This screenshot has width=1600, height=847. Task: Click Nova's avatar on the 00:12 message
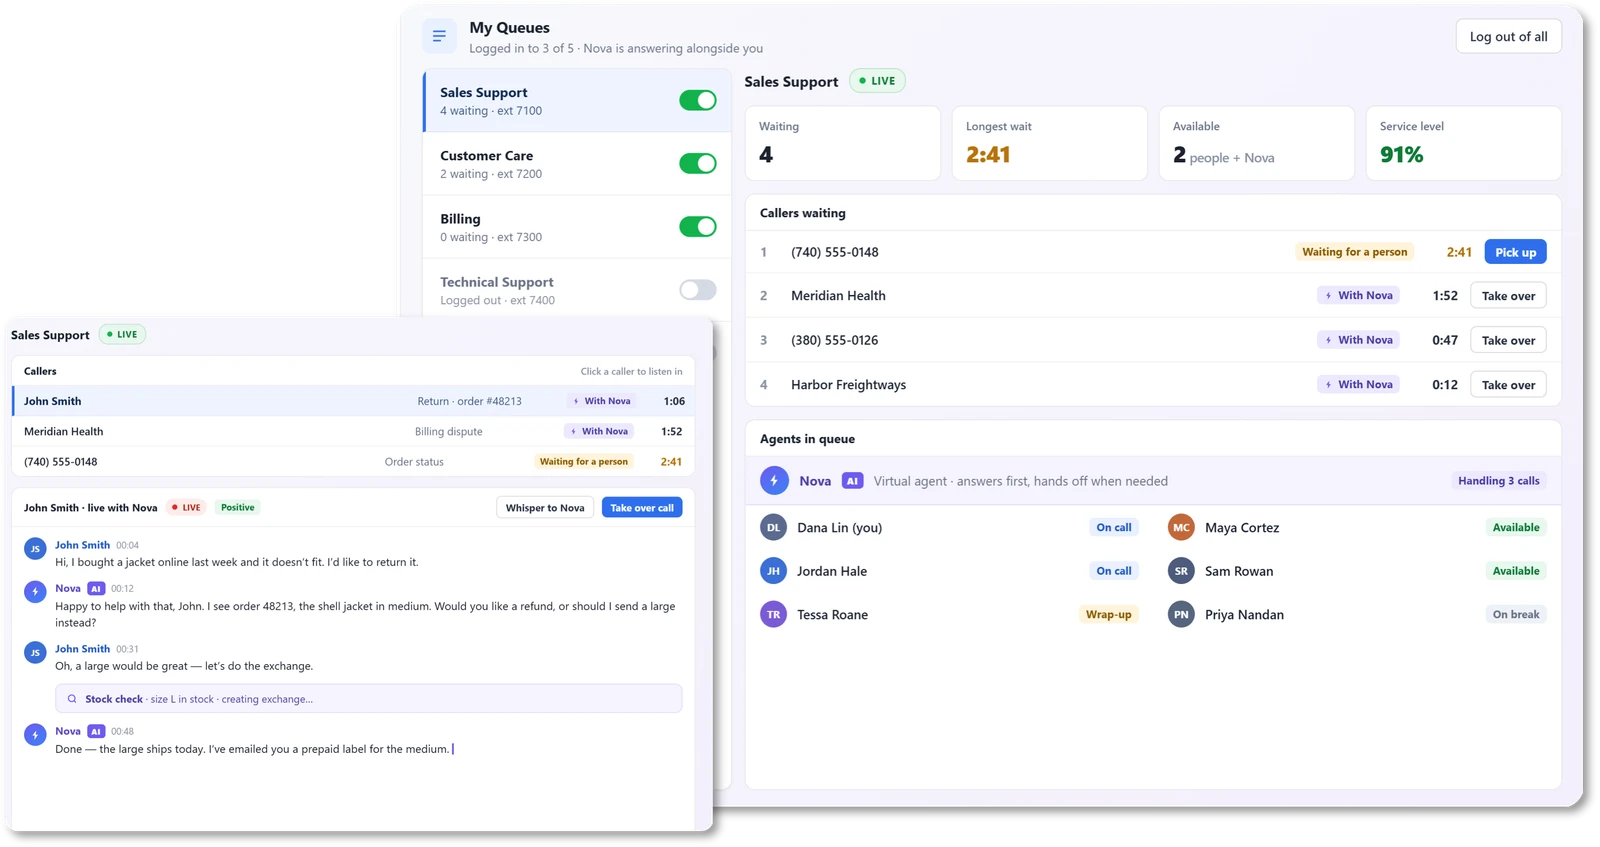point(35,592)
